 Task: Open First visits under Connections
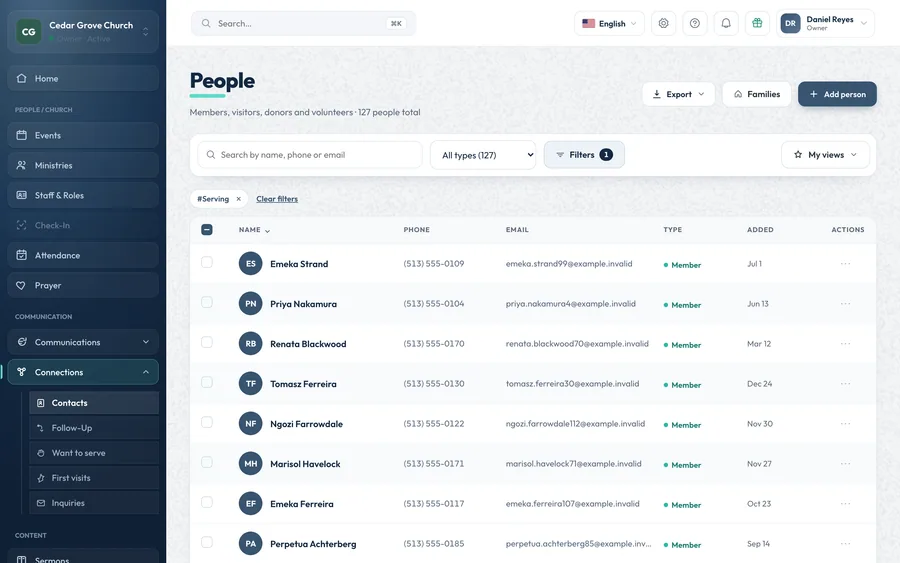94,478
